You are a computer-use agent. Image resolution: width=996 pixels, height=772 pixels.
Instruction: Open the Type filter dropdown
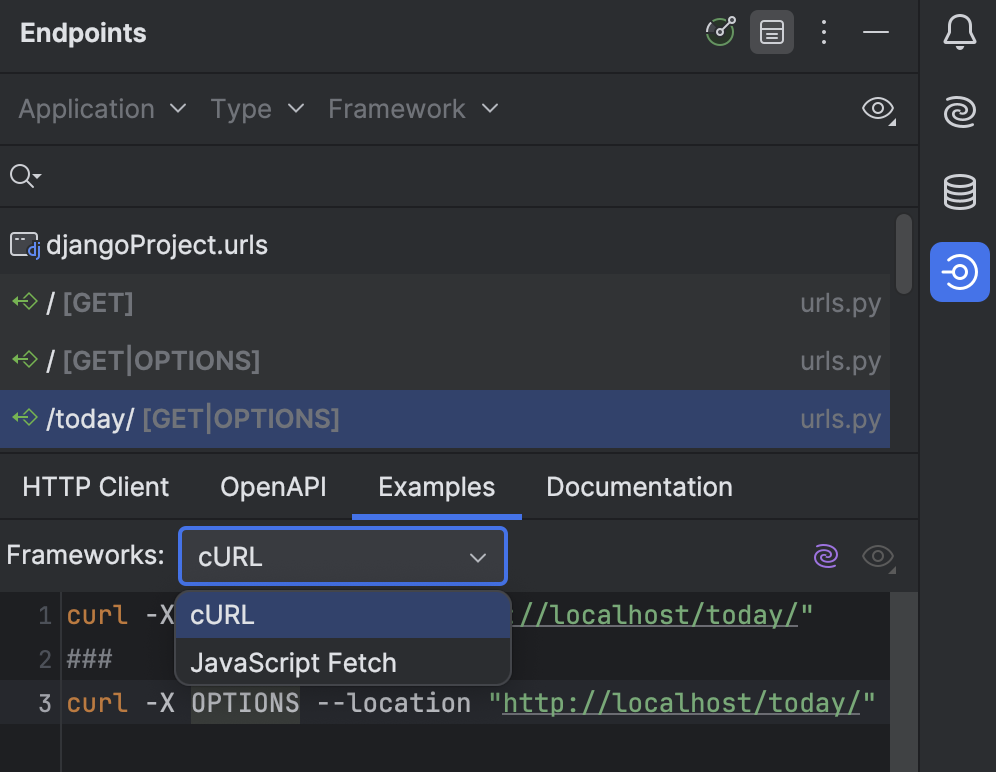(x=257, y=109)
